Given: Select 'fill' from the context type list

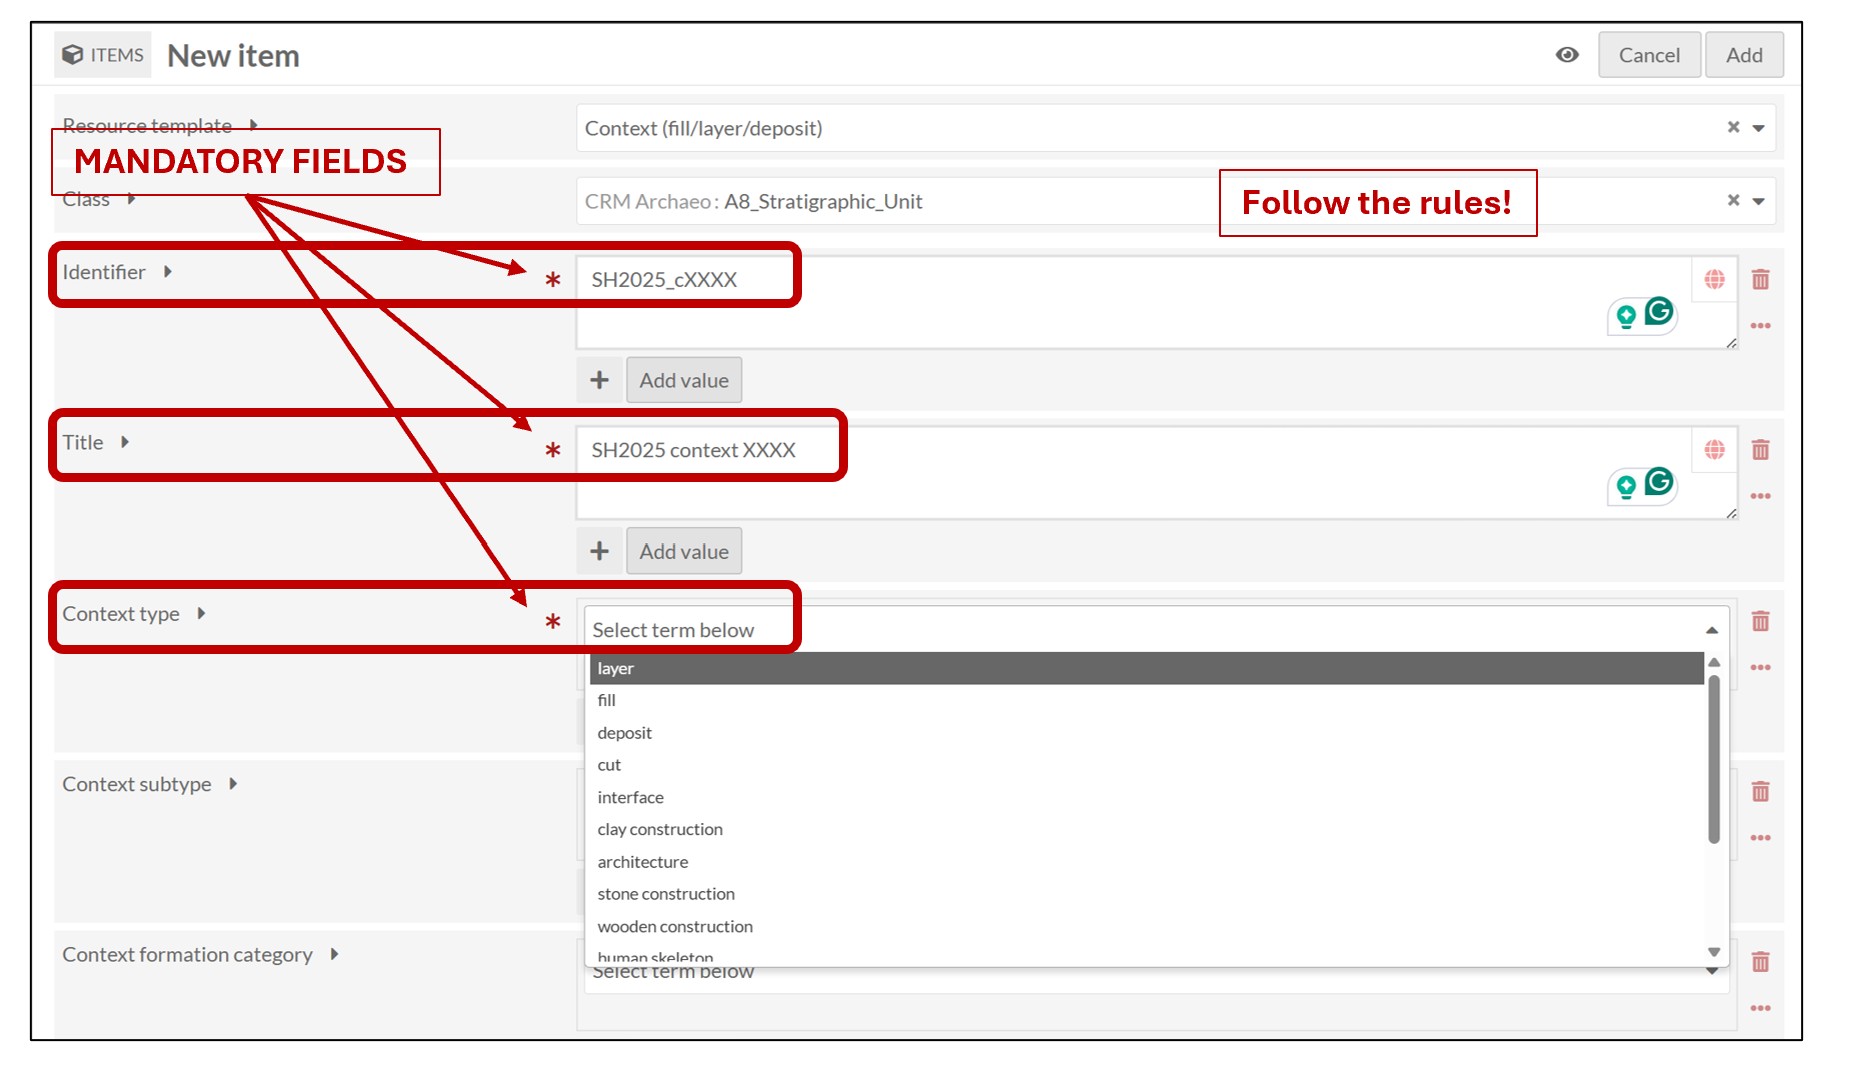Looking at the screenshot, I should (x=607, y=701).
